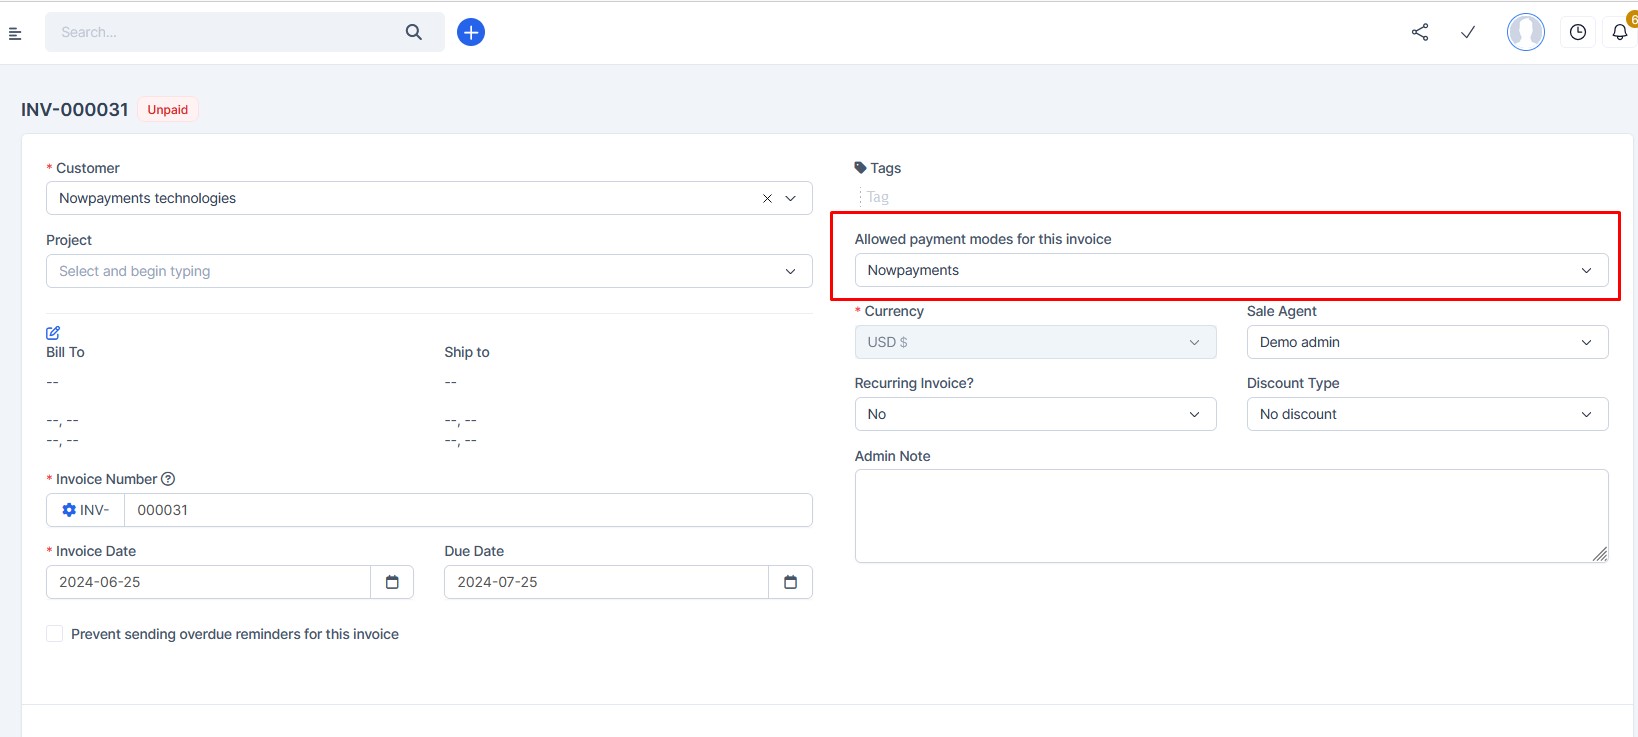The height and width of the screenshot is (737, 1638).
Task: Clear the selected Customer with the X
Action: tap(767, 198)
